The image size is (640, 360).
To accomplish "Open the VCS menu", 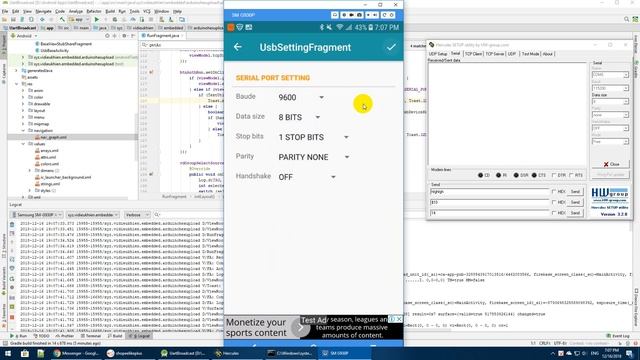I will [x=147, y=11].
